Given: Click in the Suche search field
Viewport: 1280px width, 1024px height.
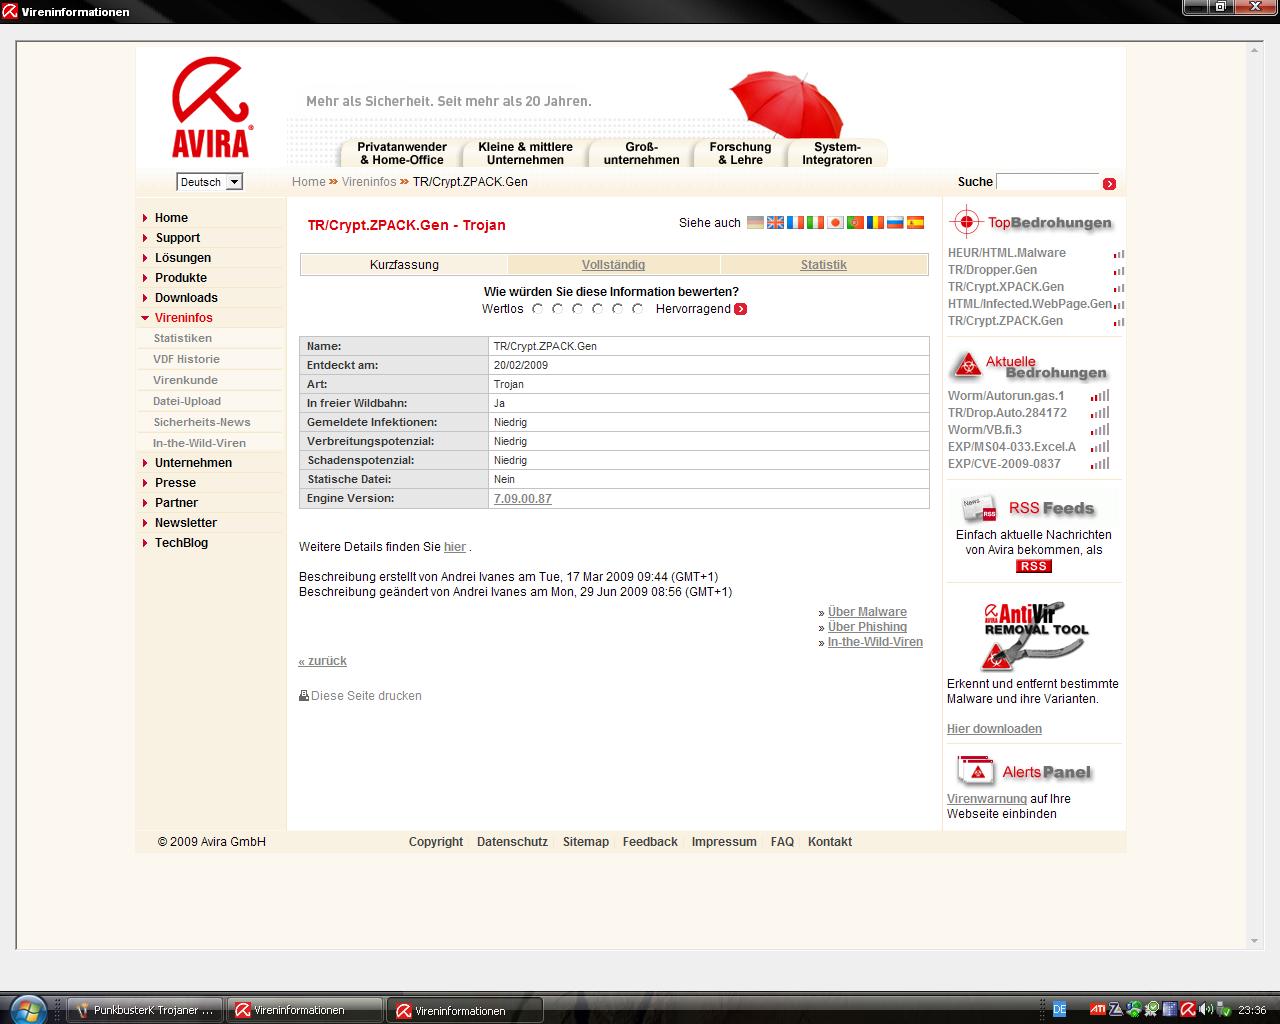Looking at the screenshot, I should click(1047, 182).
